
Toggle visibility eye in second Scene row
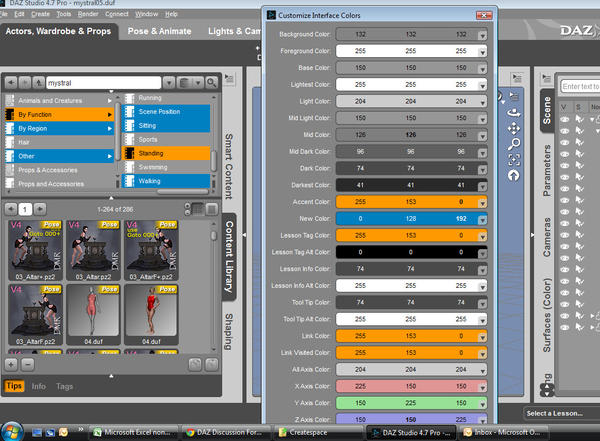(565, 131)
